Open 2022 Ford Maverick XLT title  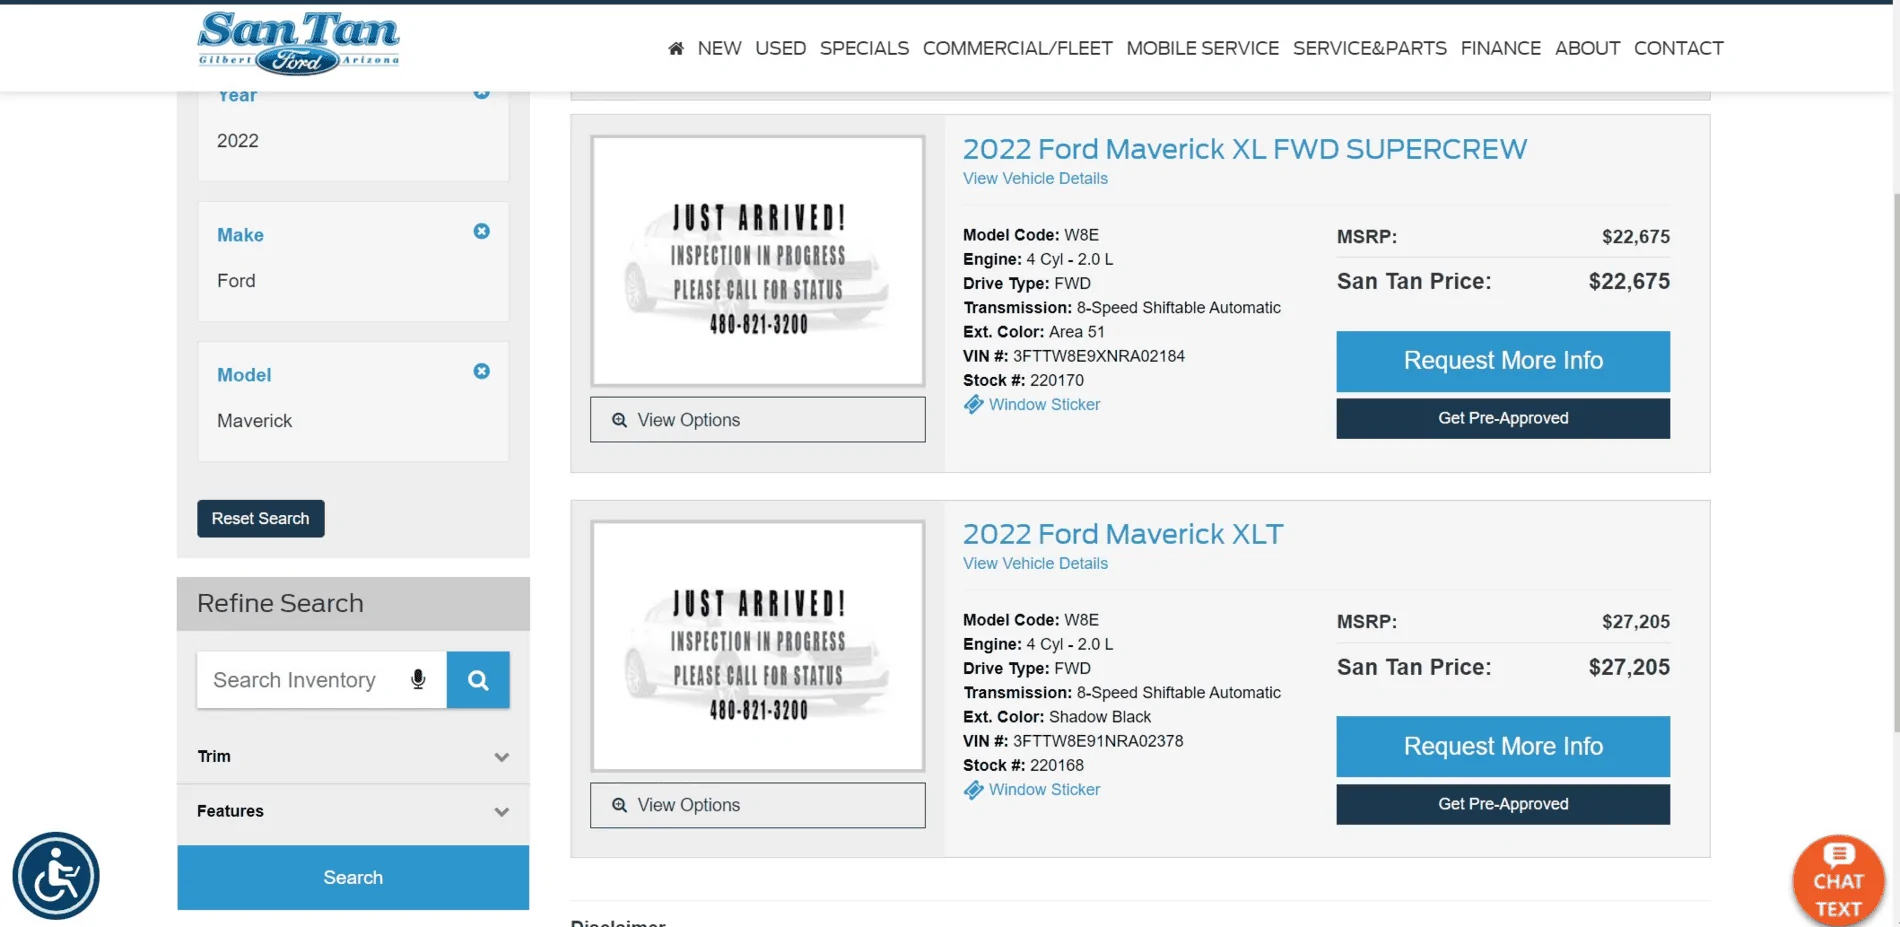1123,534
